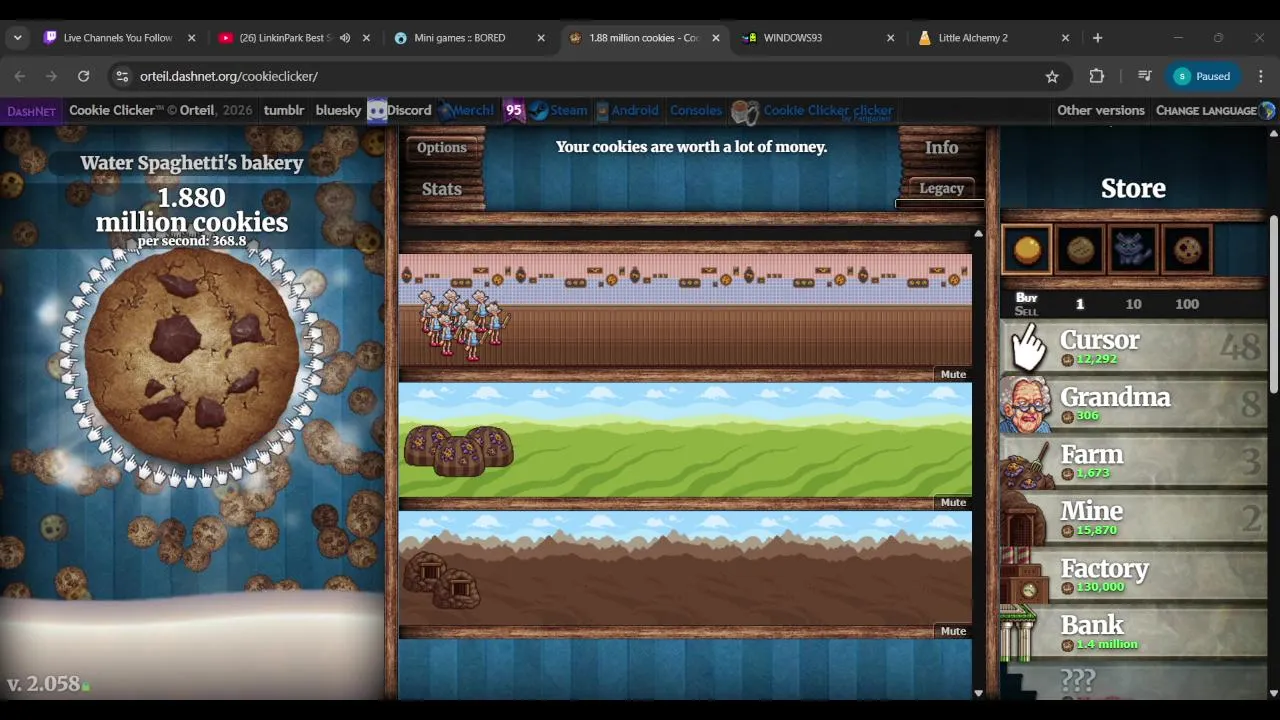The width and height of the screenshot is (1280, 720).
Task: Buy the golden cookie upgrade in store
Action: 1027,250
